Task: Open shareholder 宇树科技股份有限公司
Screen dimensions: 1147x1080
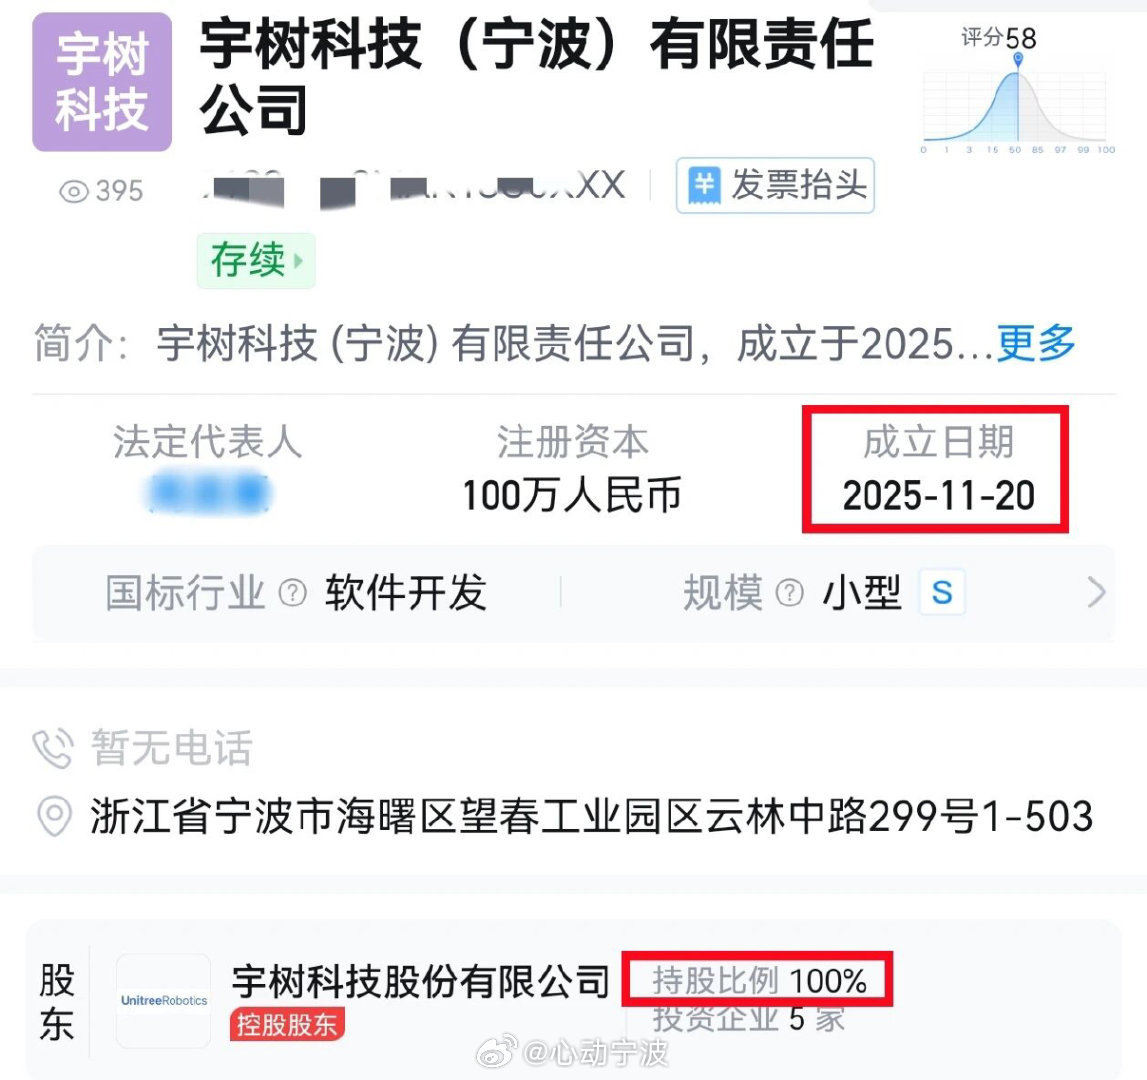Action: (421, 980)
